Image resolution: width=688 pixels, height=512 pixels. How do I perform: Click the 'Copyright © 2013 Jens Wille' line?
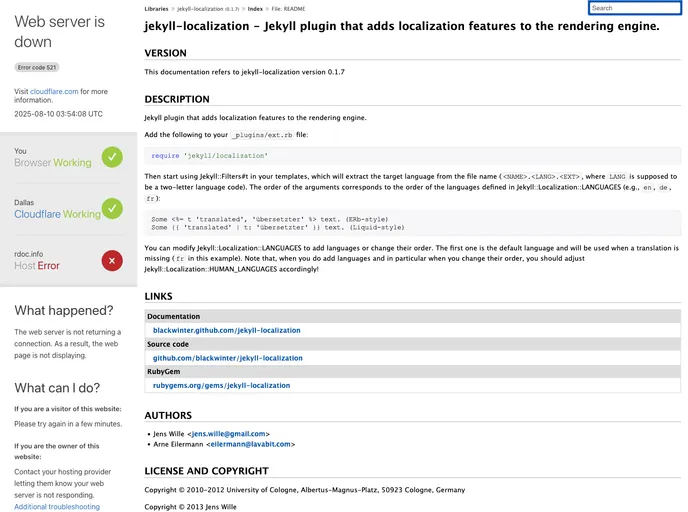point(190,507)
